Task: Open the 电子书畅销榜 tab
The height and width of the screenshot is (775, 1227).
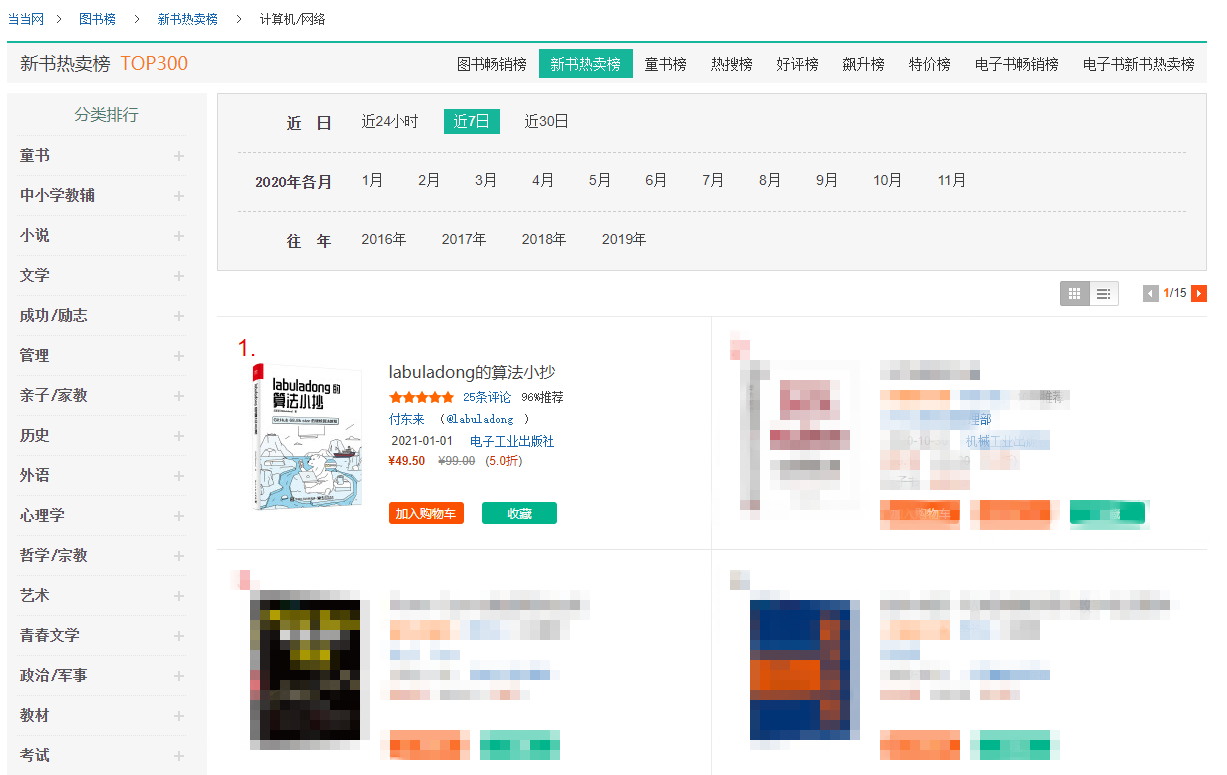Action: (x=1017, y=64)
